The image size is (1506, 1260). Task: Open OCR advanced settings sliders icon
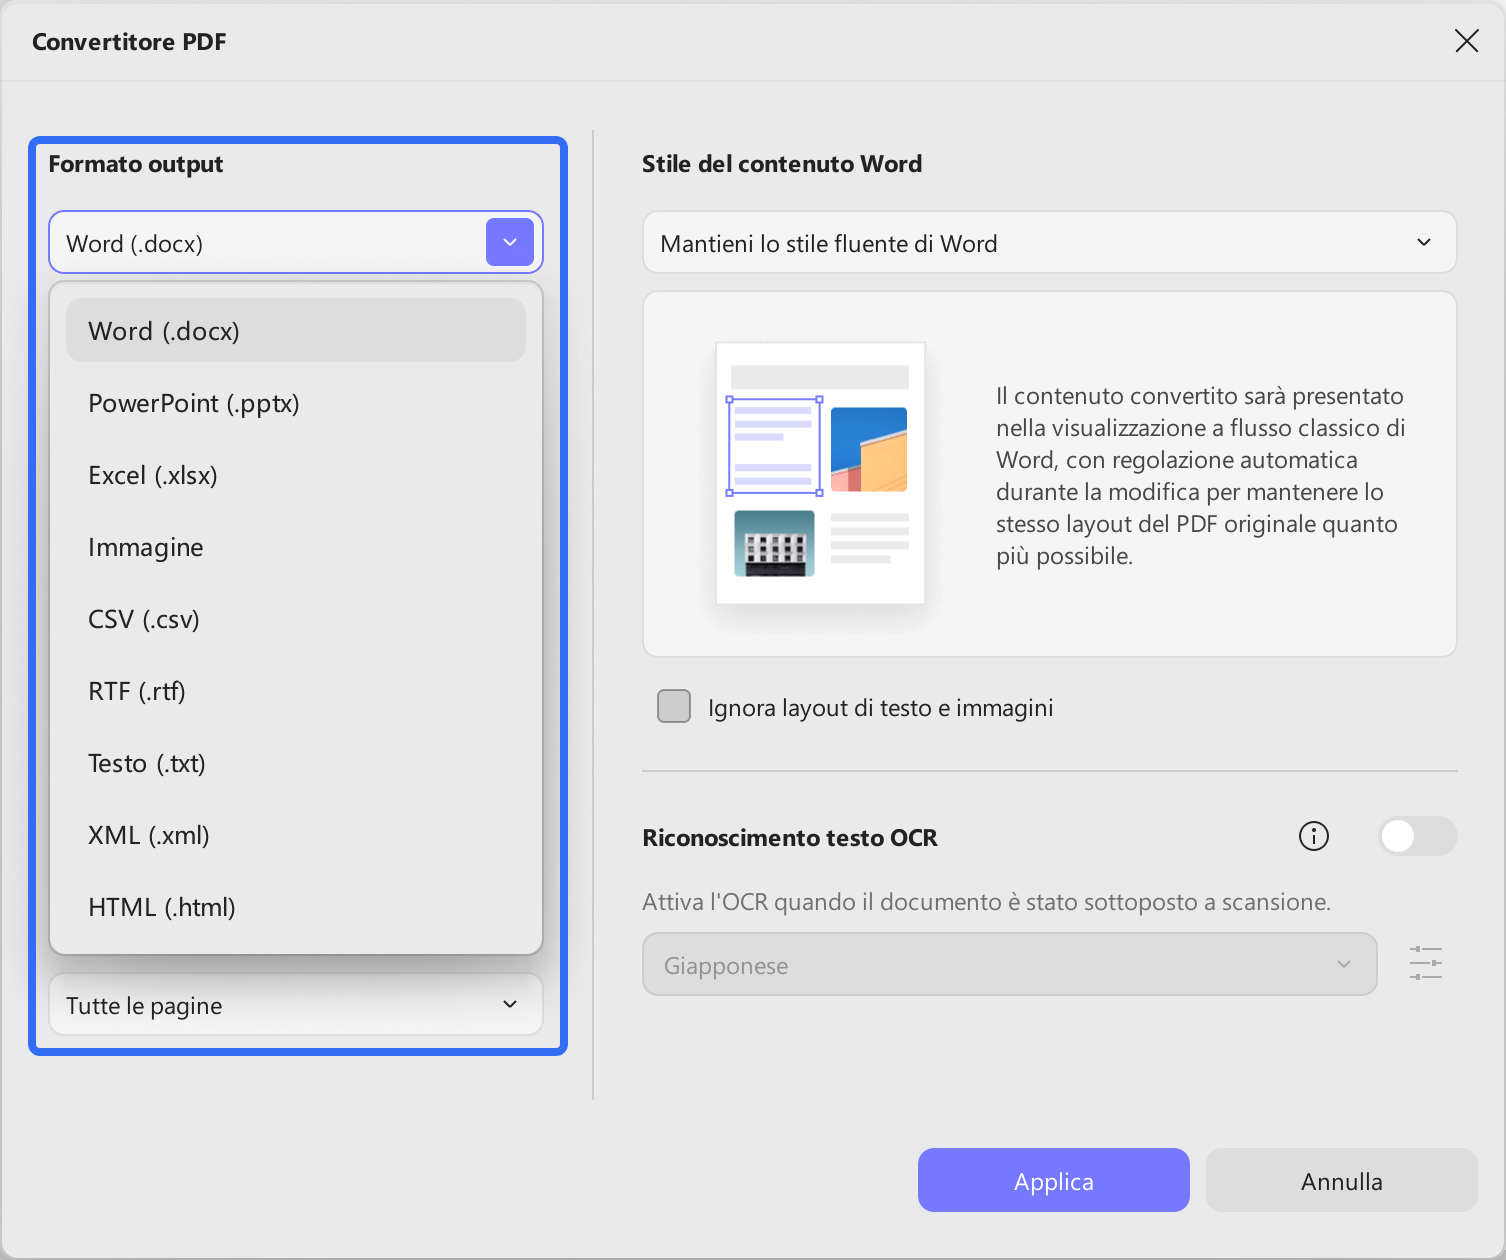(x=1425, y=963)
